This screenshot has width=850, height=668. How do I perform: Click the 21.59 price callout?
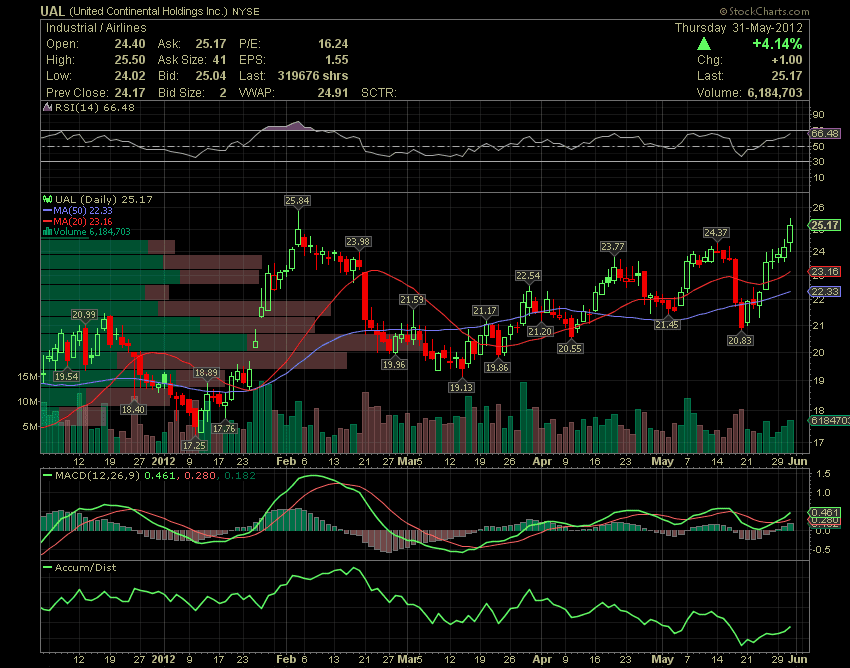coord(412,299)
